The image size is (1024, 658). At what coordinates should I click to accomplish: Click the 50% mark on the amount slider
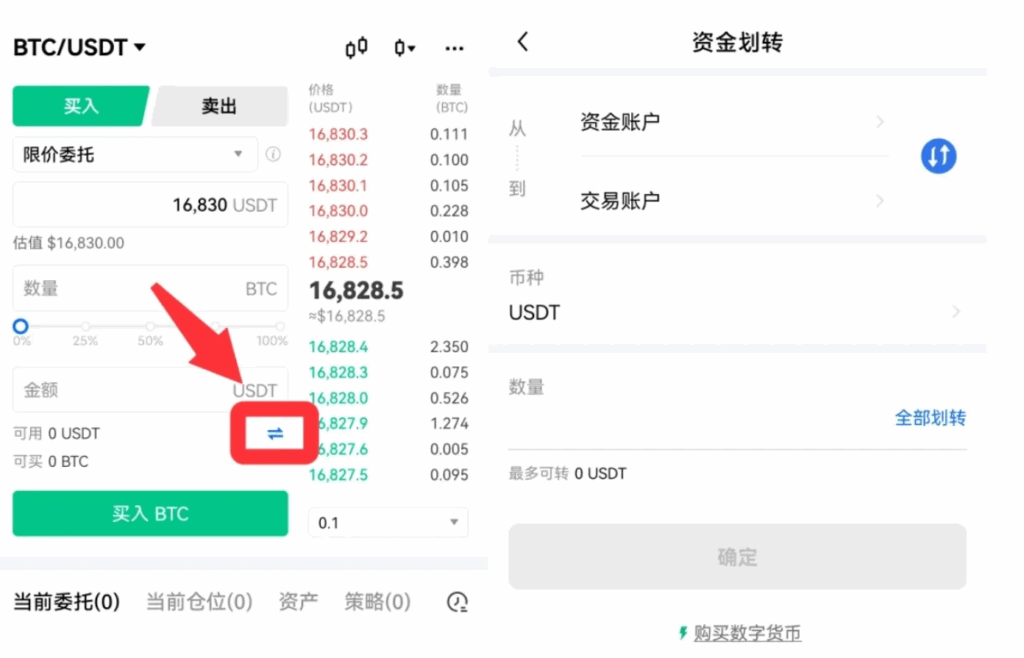pyautogui.click(x=150, y=326)
